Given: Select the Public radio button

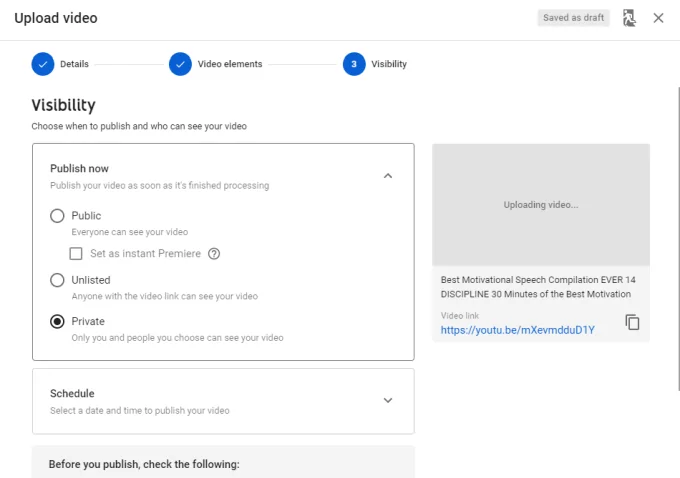Looking at the screenshot, I should pyautogui.click(x=57, y=216).
